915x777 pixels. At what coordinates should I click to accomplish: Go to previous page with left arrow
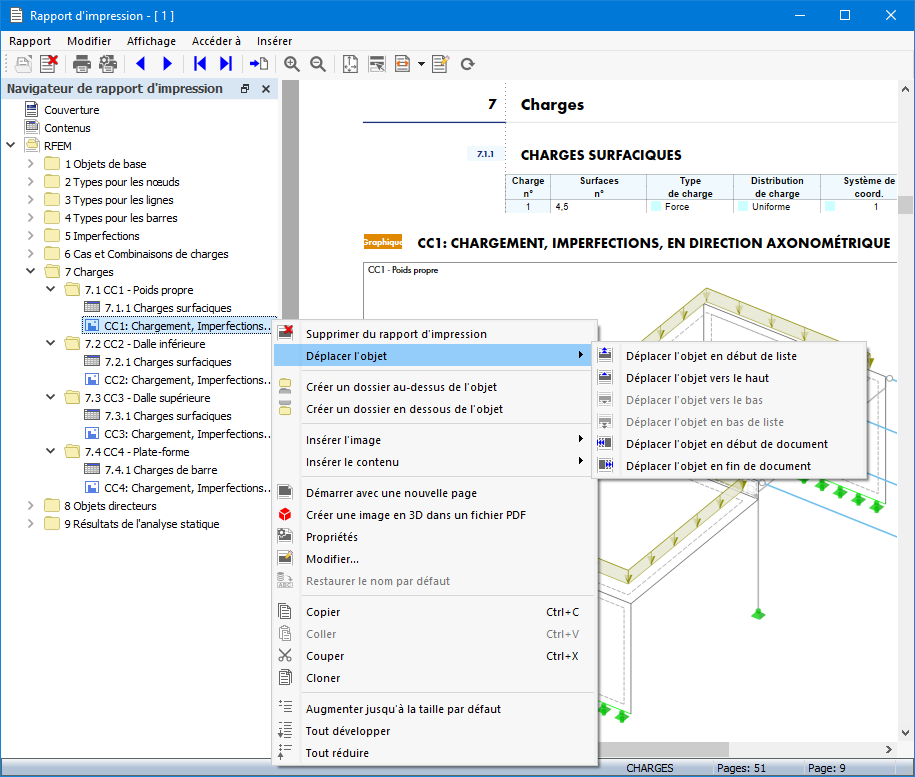[141, 64]
